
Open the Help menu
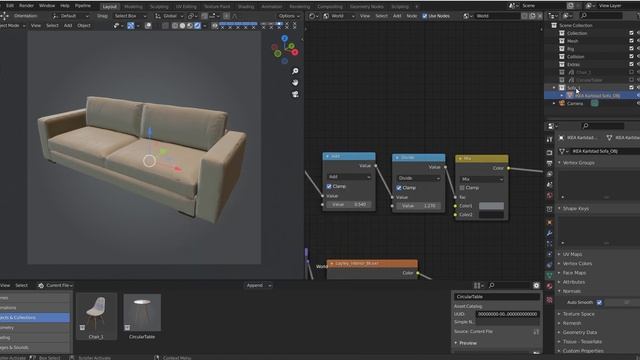(64, 6)
